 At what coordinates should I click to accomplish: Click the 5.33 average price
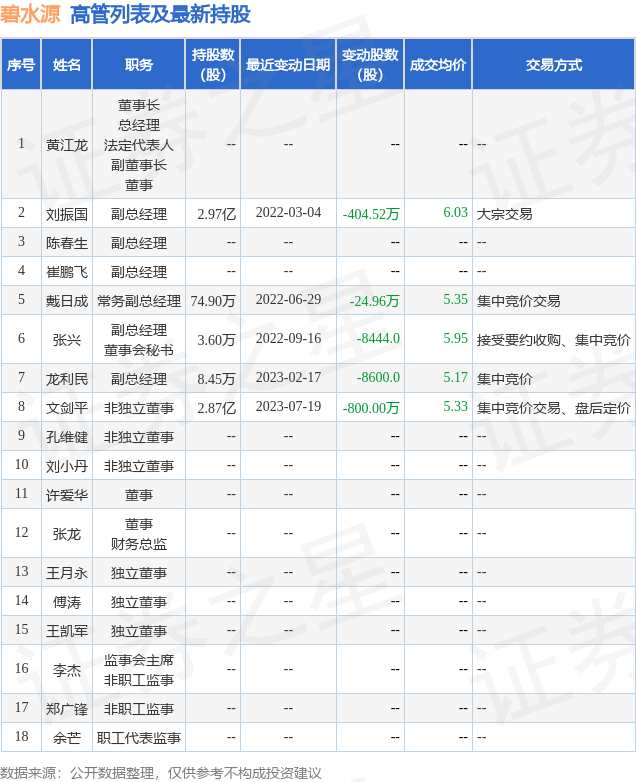coord(455,406)
